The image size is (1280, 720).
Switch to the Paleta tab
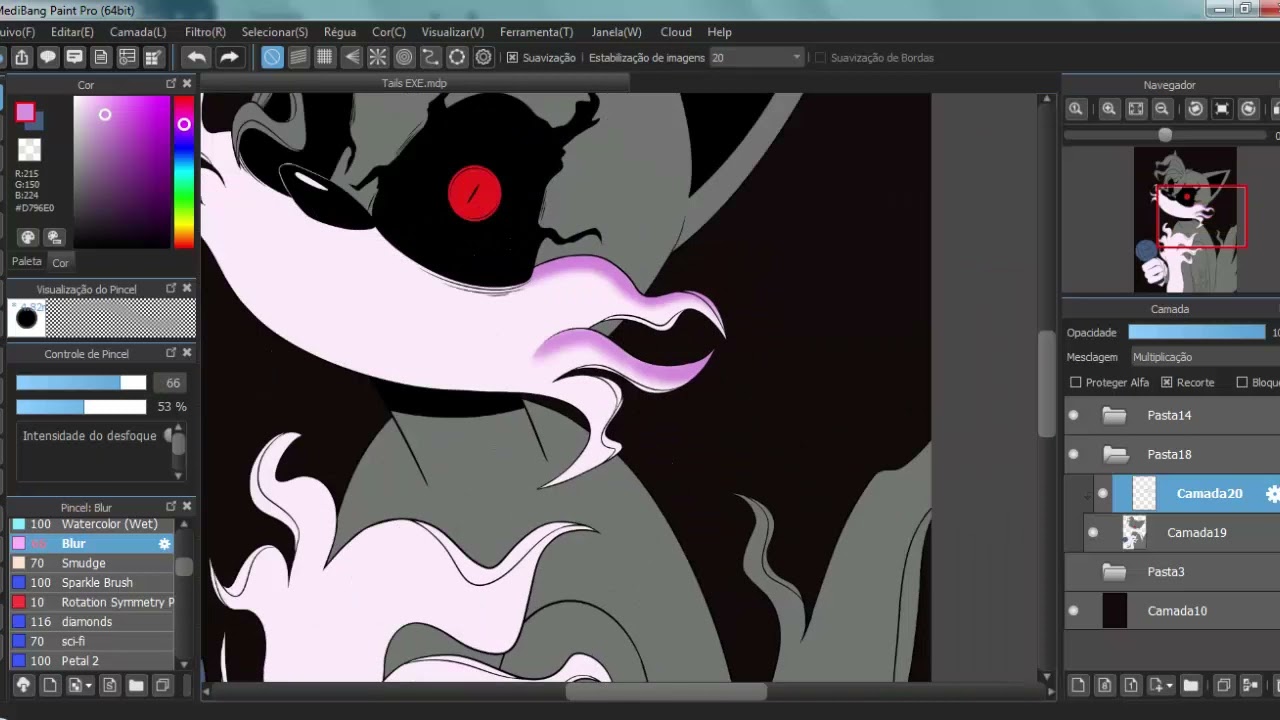(x=27, y=261)
